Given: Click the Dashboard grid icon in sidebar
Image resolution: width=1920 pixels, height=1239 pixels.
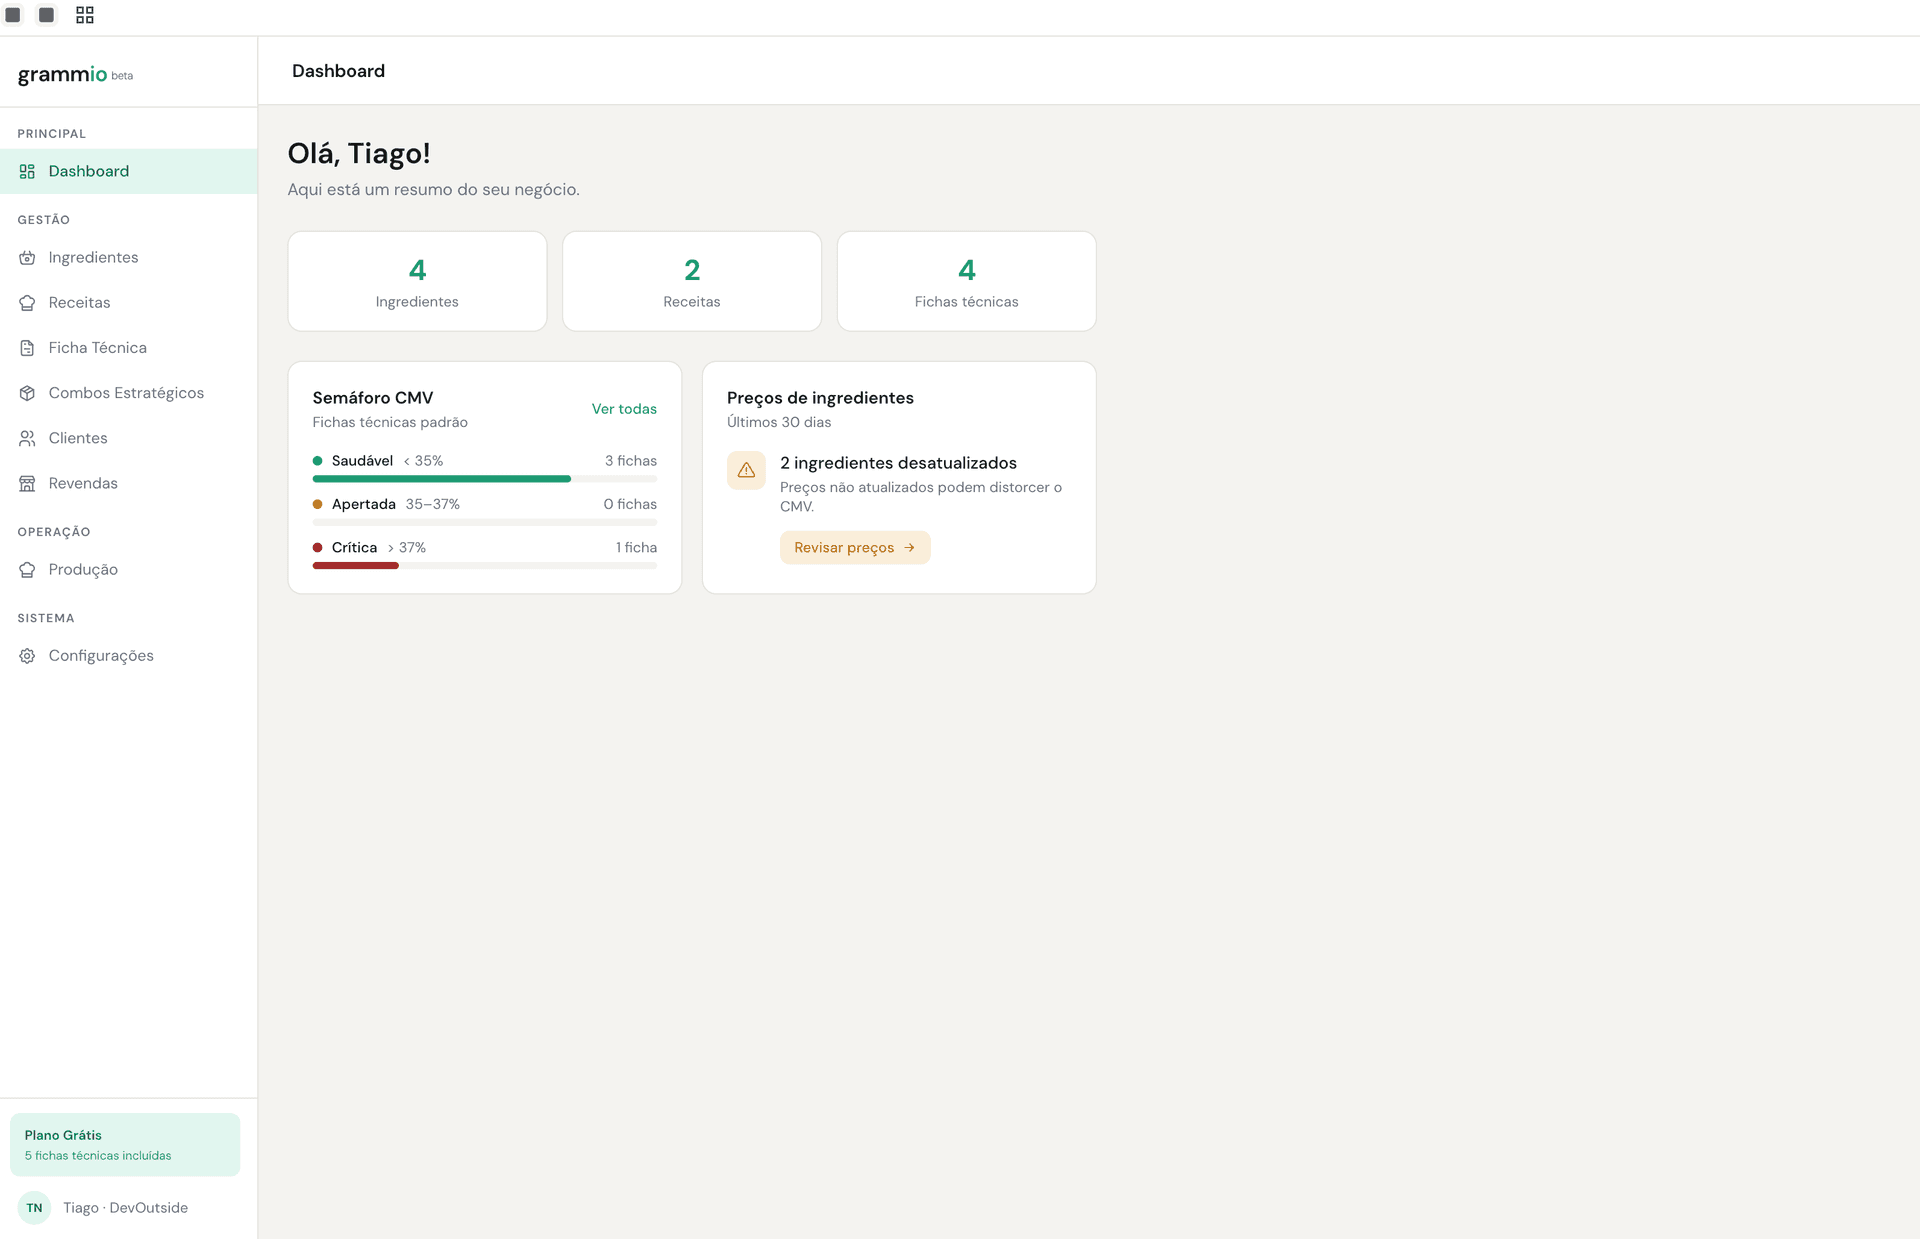Looking at the screenshot, I should click(27, 171).
